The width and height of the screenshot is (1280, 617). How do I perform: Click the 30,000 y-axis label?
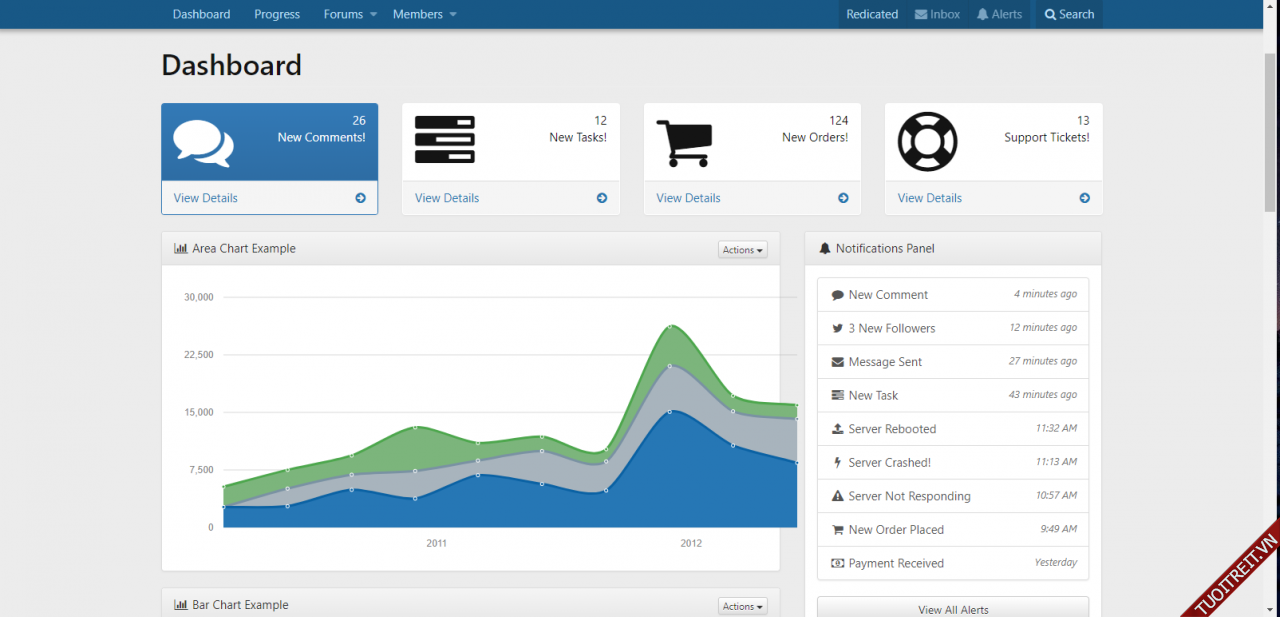(x=199, y=297)
